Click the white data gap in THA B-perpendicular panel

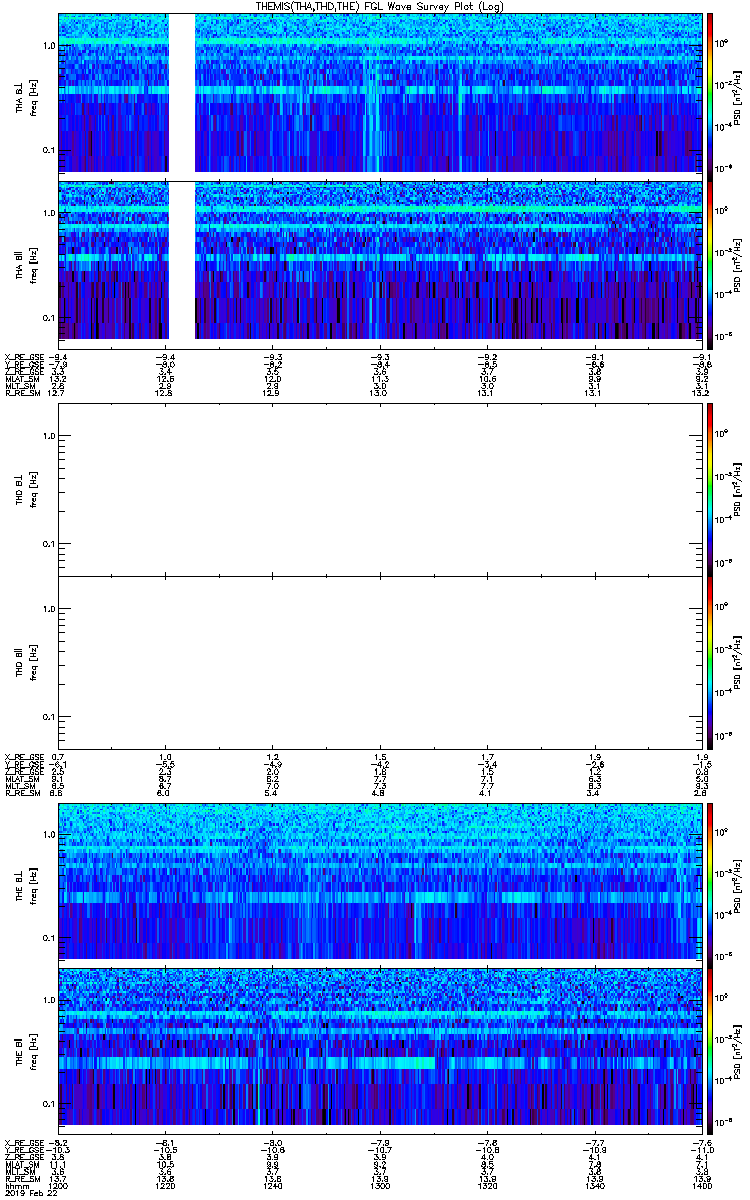pos(181,92)
